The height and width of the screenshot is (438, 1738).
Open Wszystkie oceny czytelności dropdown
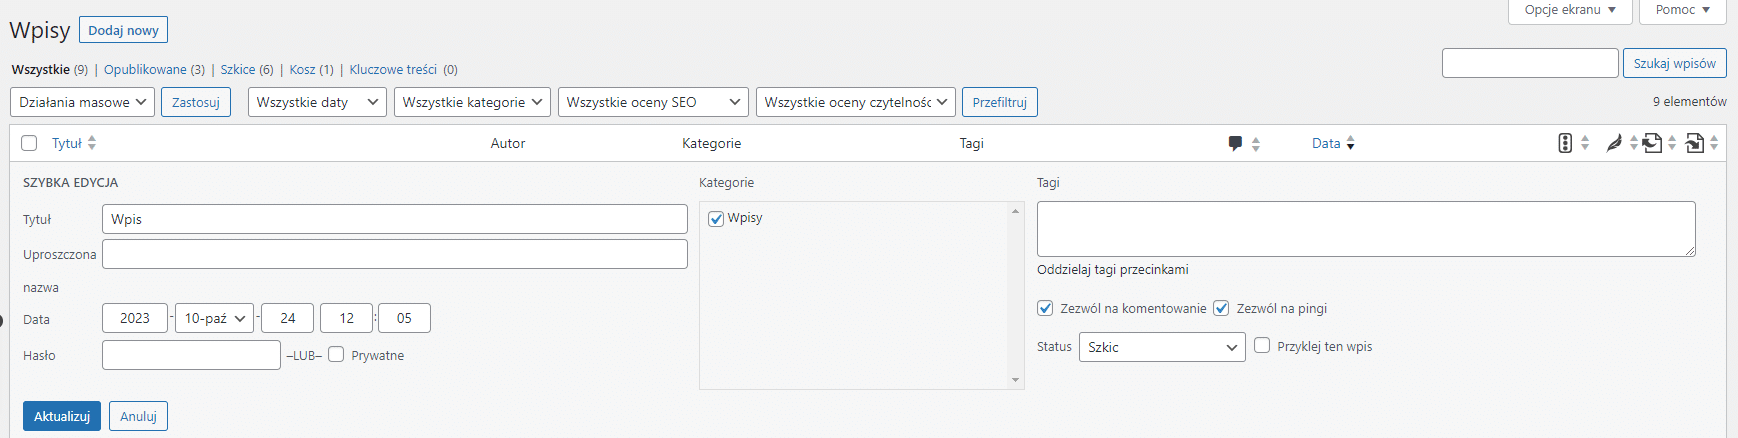[856, 102]
